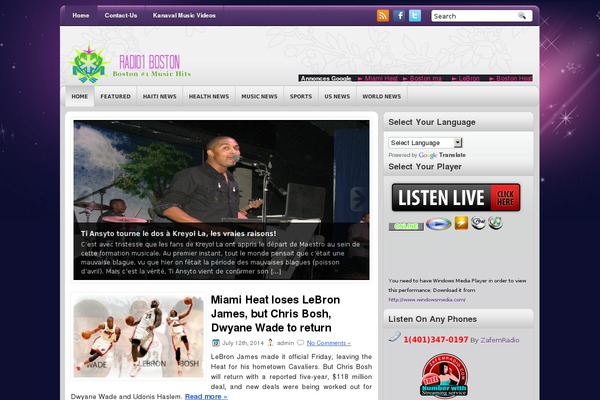This screenshot has width=600, height=400.
Task: Click the green ONLINE status badge
Action: pyautogui.click(x=406, y=226)
